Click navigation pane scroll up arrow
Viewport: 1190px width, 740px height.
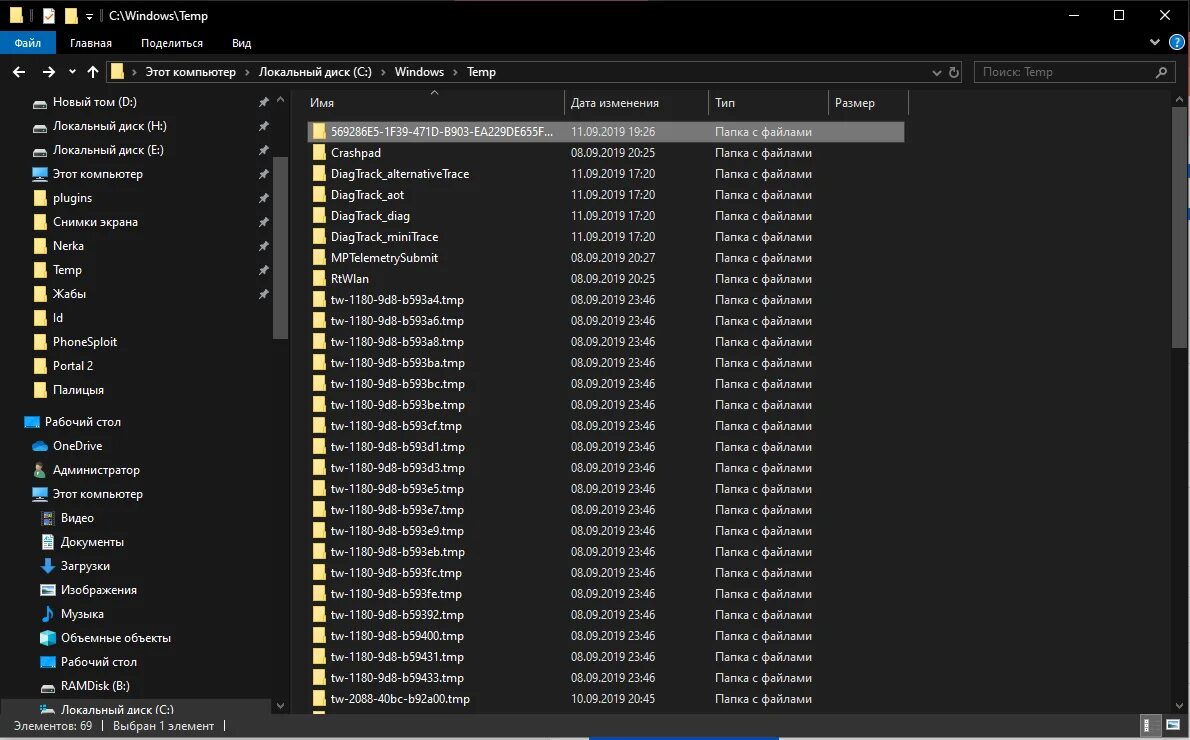coord(280,100)
